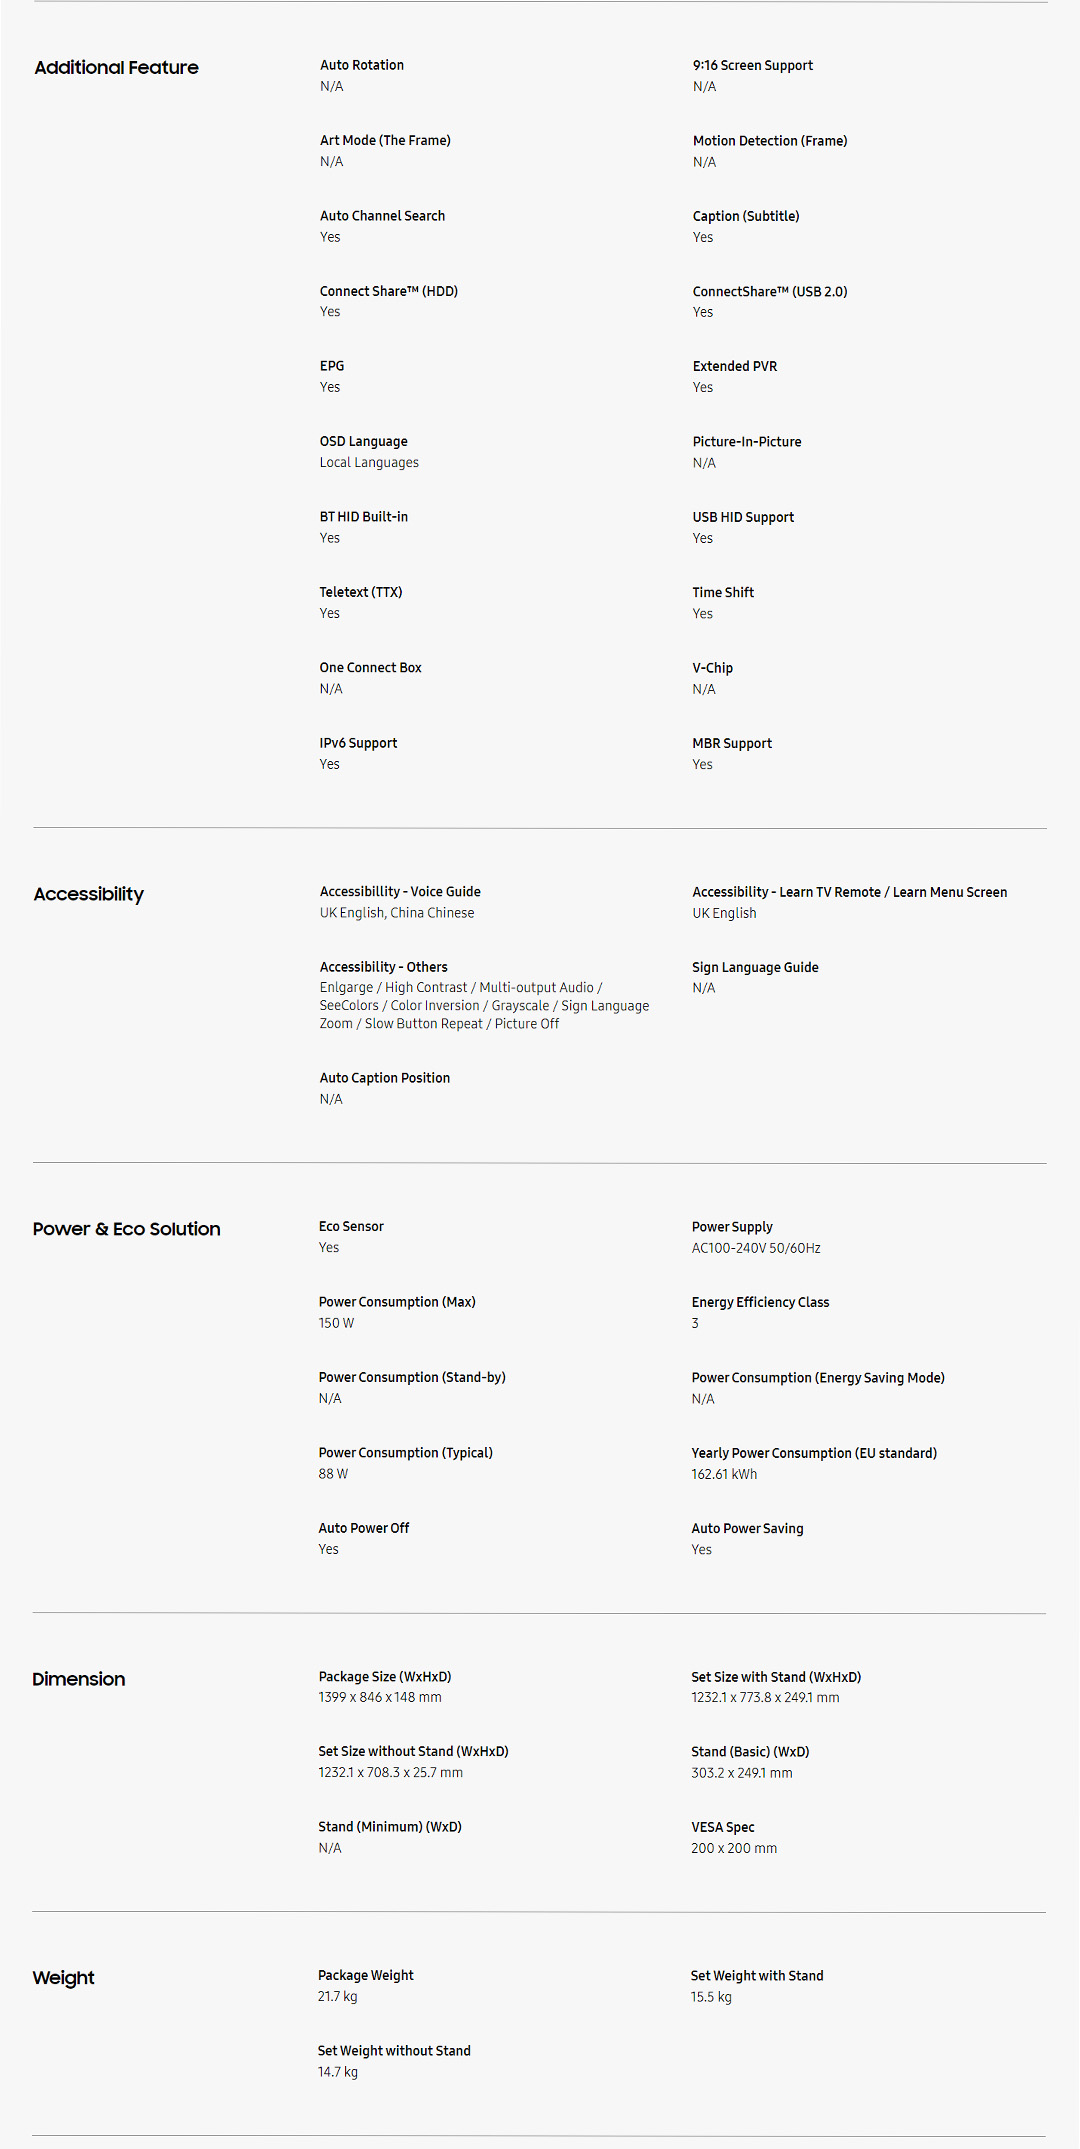Click the VESA Spec label
The height and width of the screenshot is (2149, 1080).
pos(722,1827)
